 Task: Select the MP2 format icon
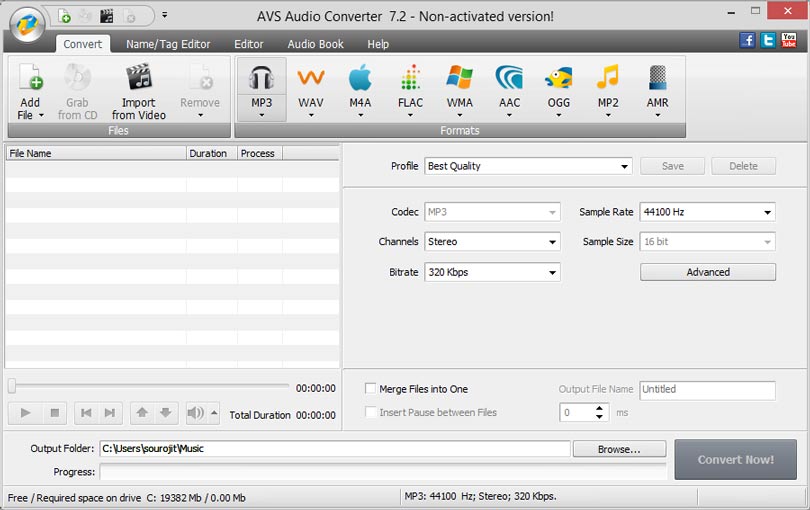point(608,78)
